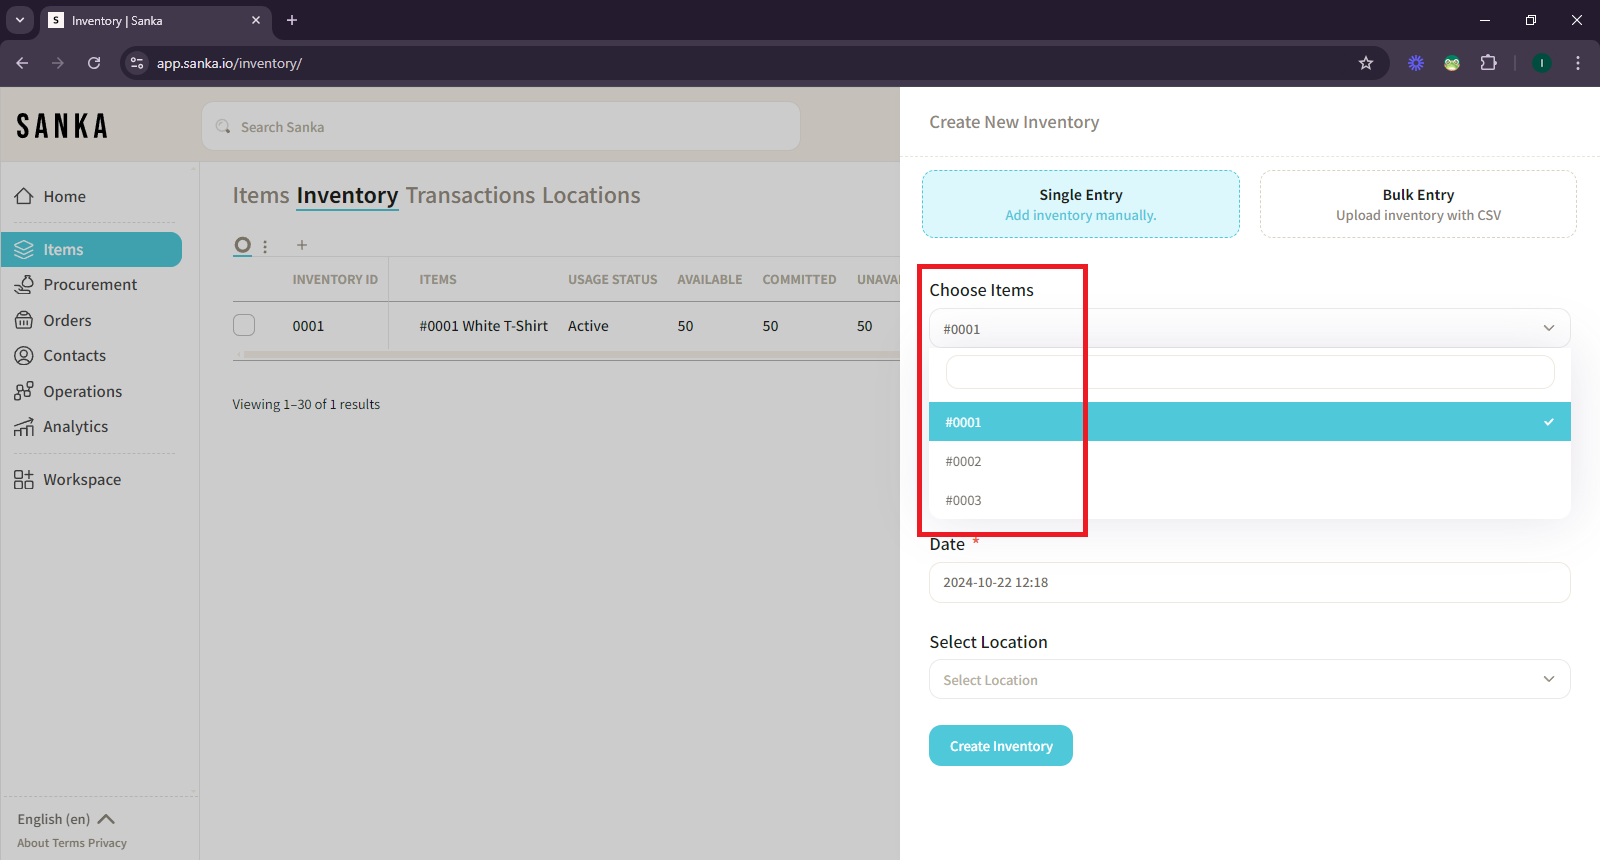Screen dimensions: 1600x860
Task: Click the Procurement sidebar icon
Action: 24,285
